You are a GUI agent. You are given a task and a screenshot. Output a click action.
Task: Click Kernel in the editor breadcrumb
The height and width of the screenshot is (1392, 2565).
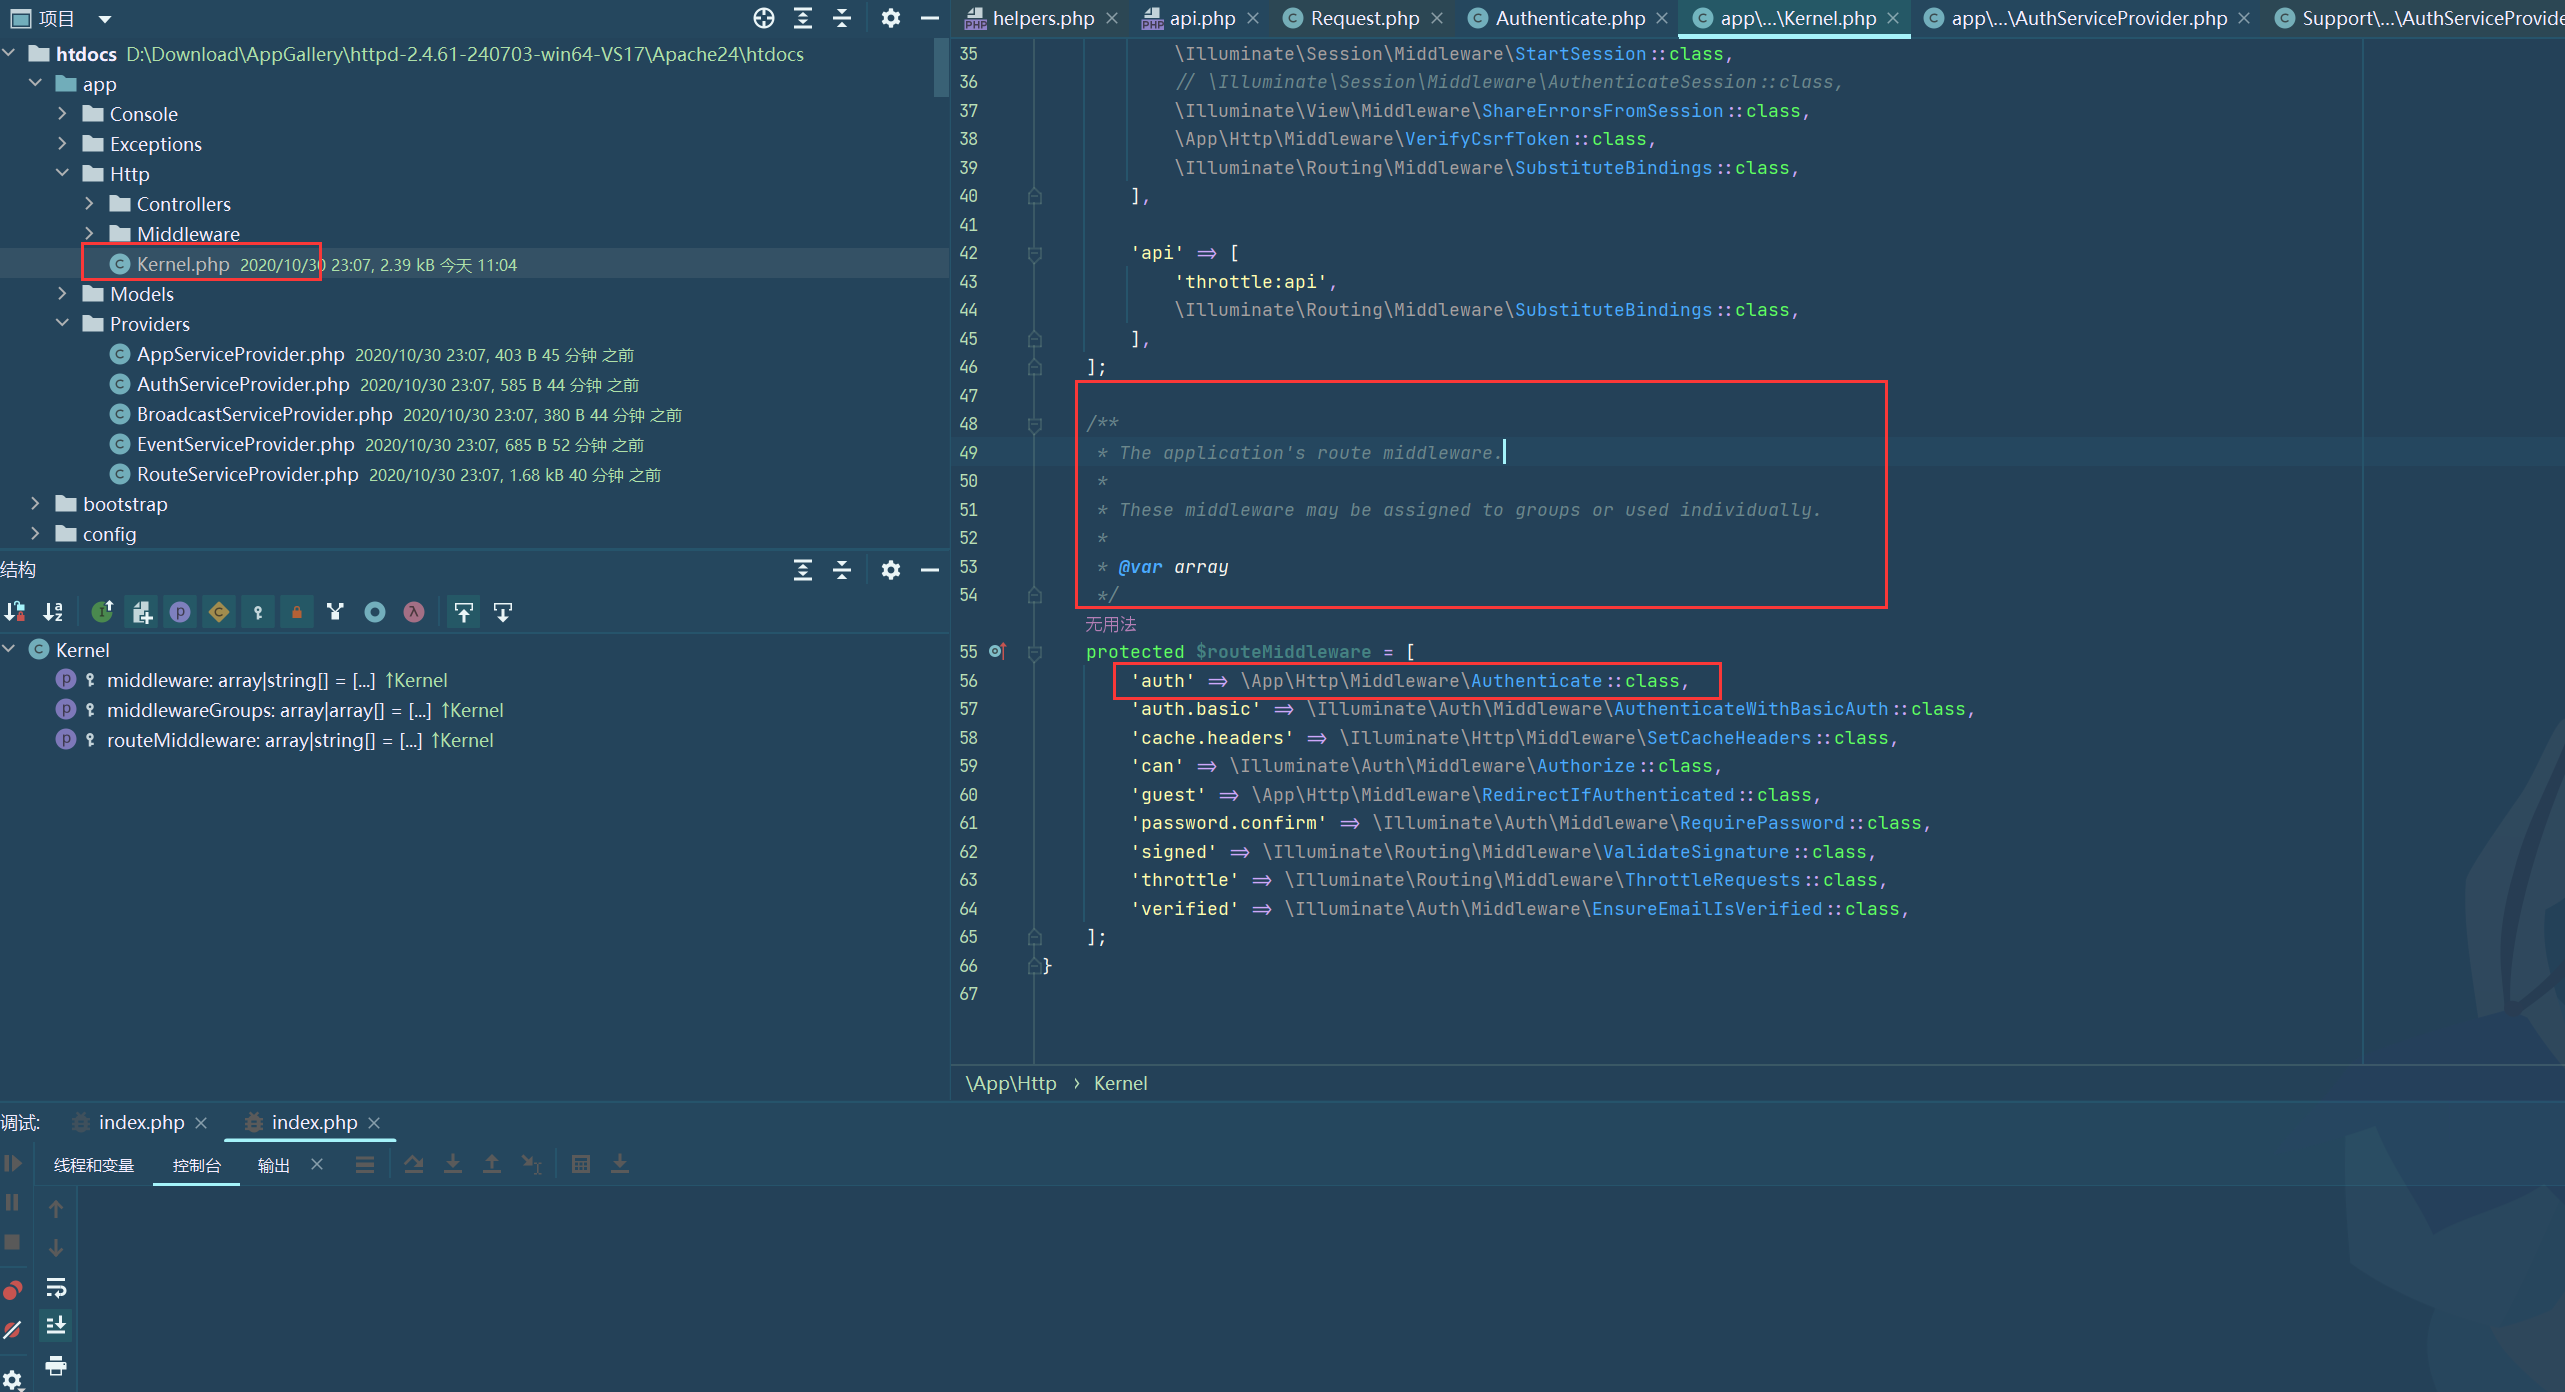[x=1120, y=1083]
